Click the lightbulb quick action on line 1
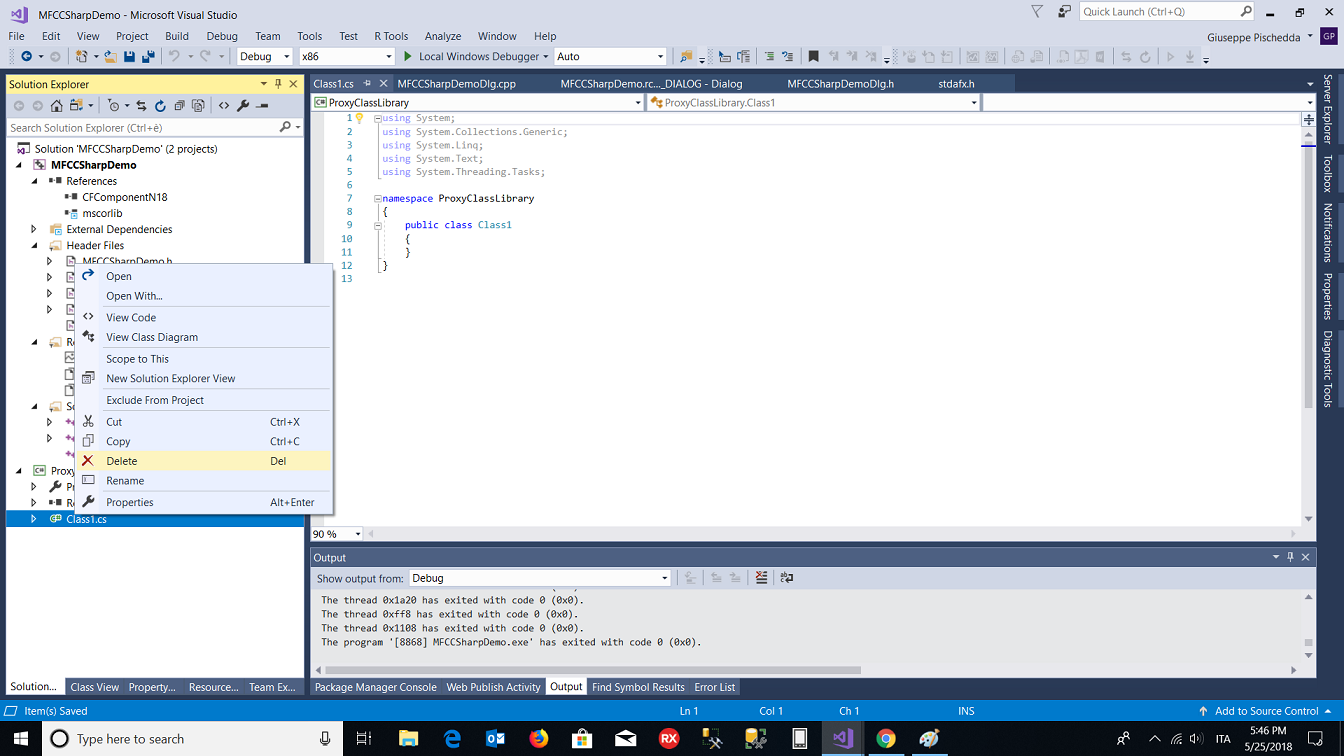 pyautogui.click(x=359, y=118)
